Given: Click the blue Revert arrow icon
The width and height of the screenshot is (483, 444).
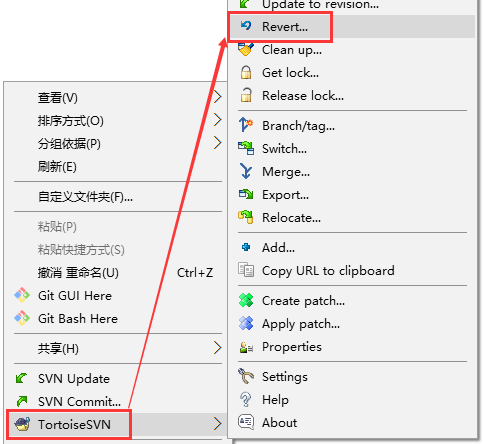Looking at the screenshot, I should pyautogui.click(x=246, y=26).
